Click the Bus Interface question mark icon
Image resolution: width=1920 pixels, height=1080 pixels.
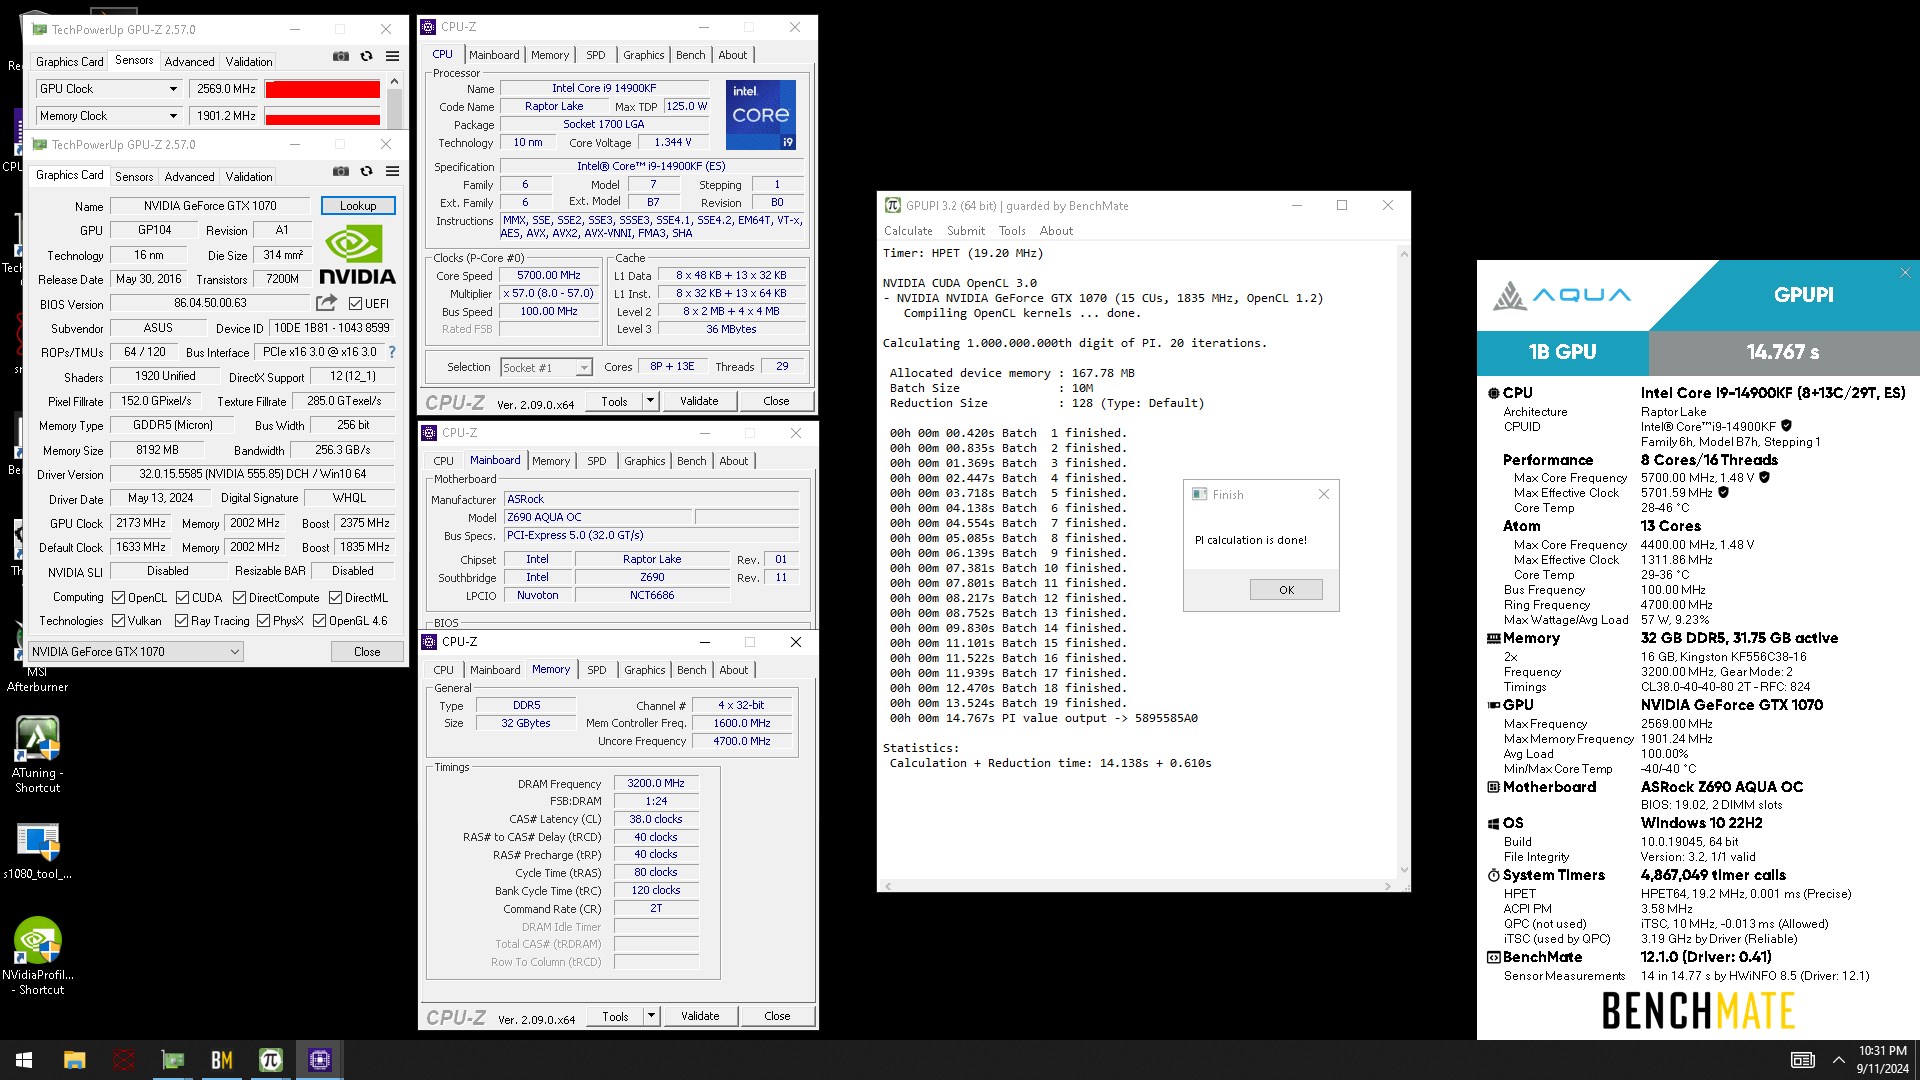pos(392,352)
